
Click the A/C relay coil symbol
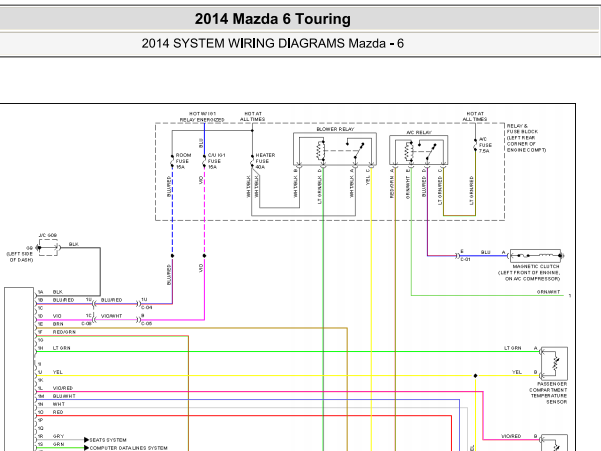point(409,151)
